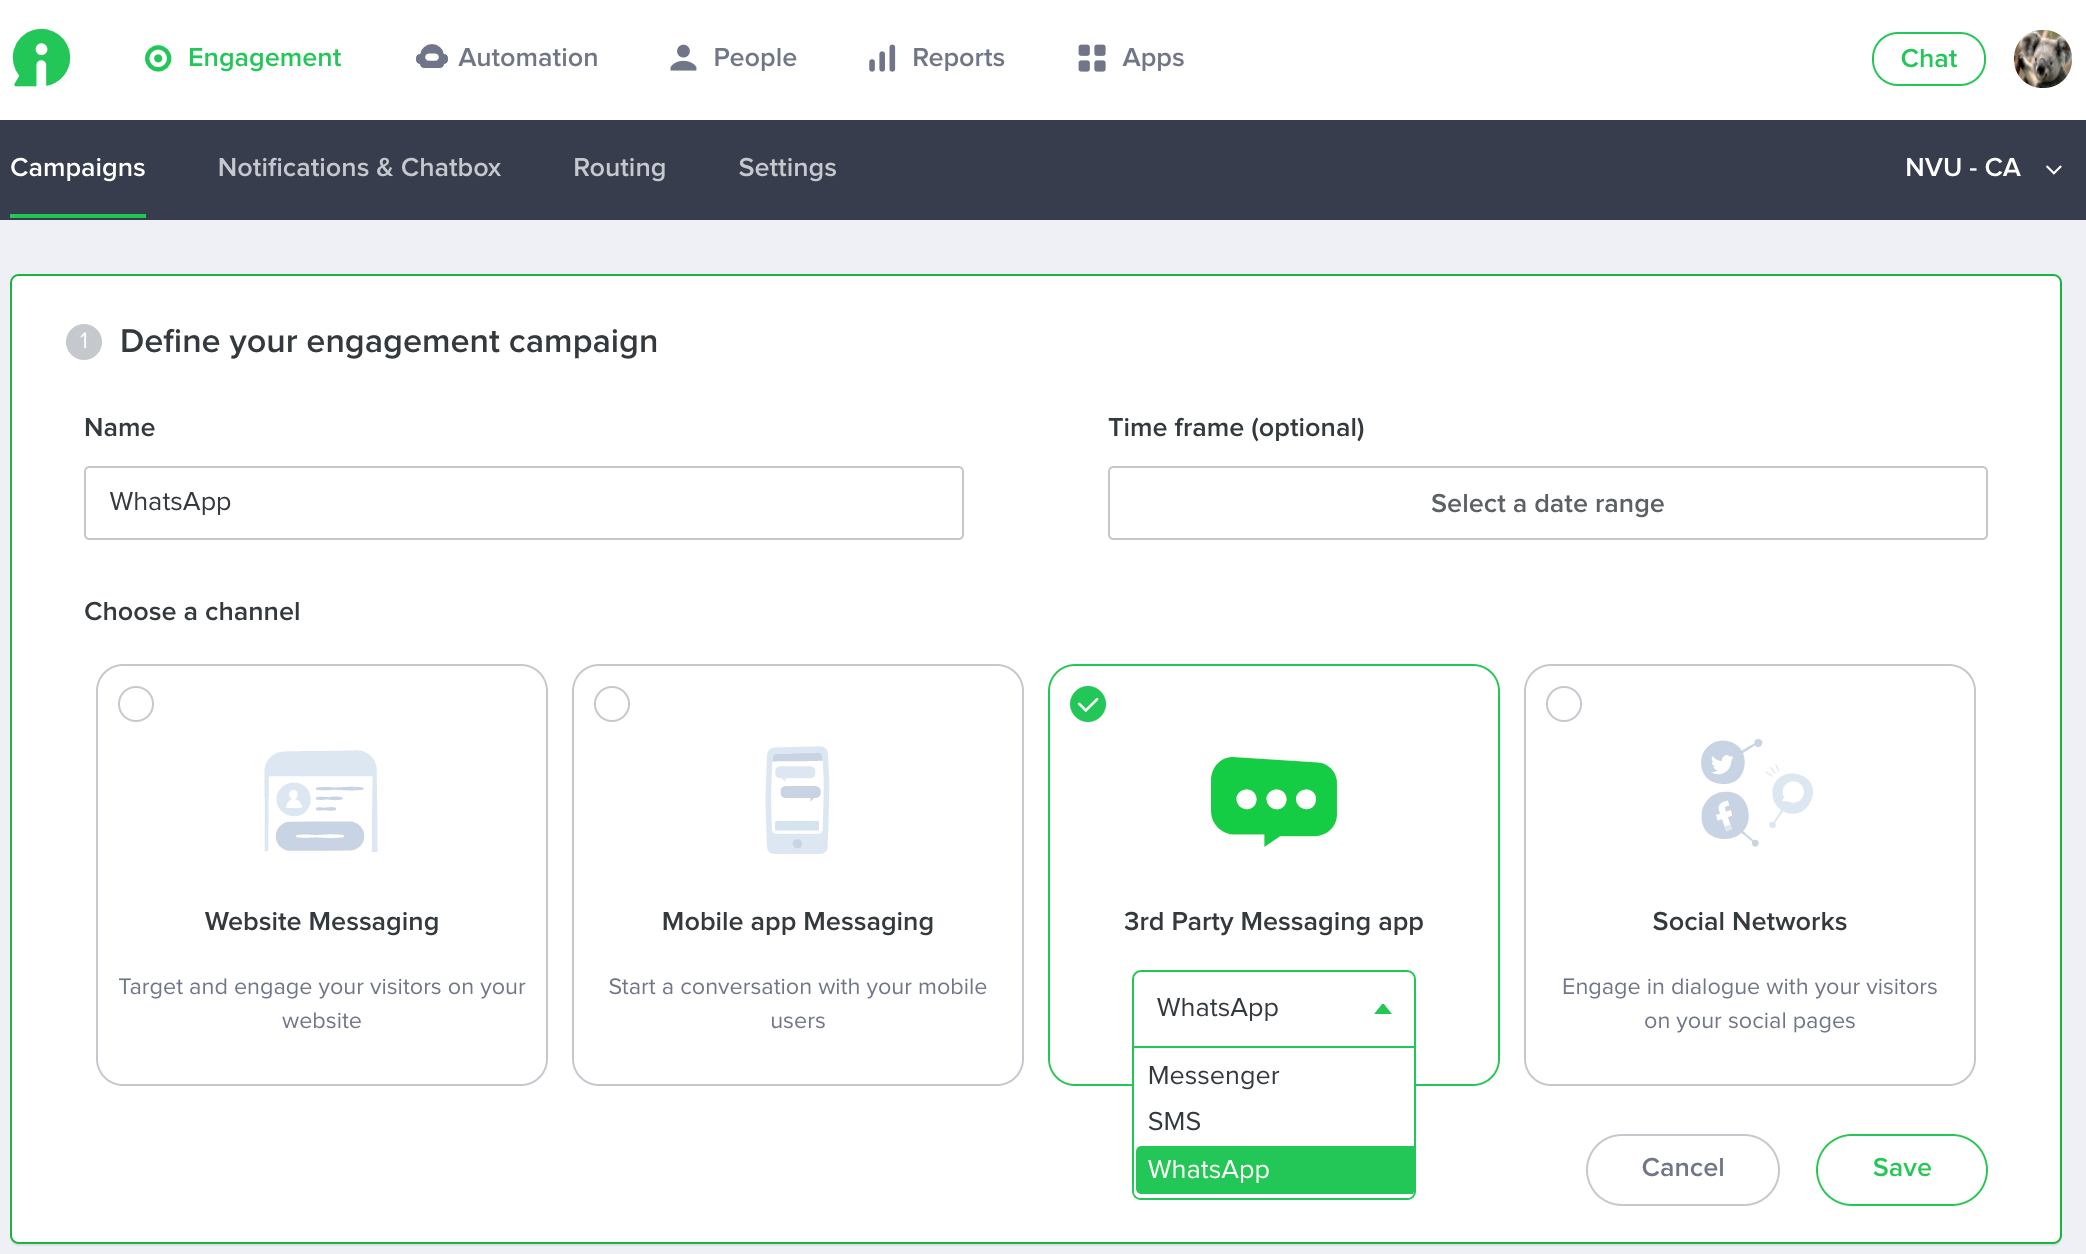Open the People menu
The image size is (2086, 1254).
point(733,58)
